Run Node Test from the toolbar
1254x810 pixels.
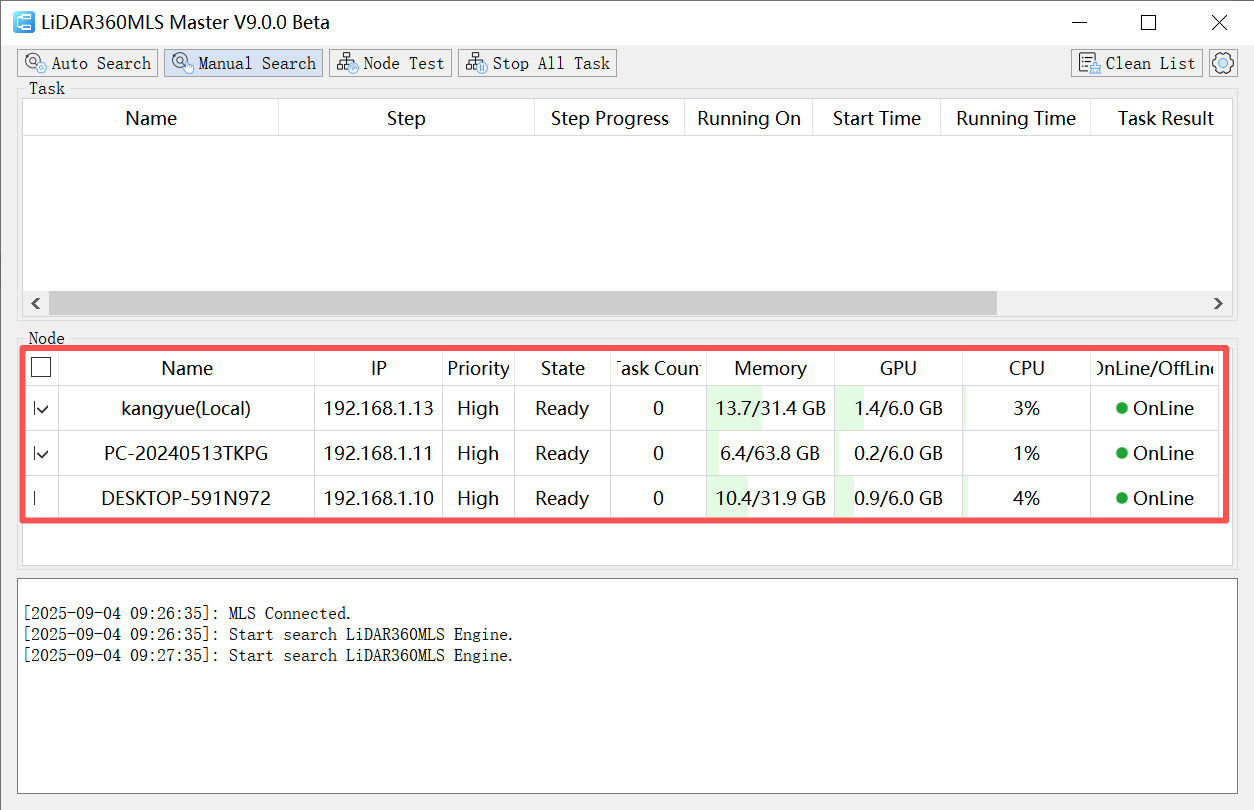pos(391,63)
